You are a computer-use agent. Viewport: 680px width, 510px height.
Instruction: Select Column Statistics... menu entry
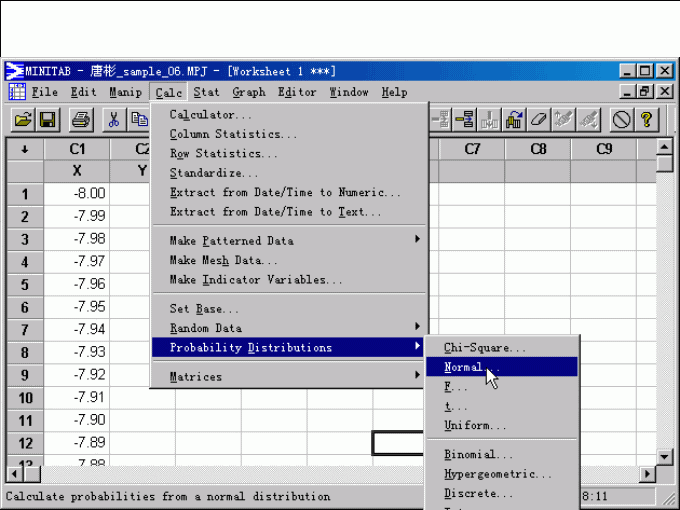tap(233, 134)
